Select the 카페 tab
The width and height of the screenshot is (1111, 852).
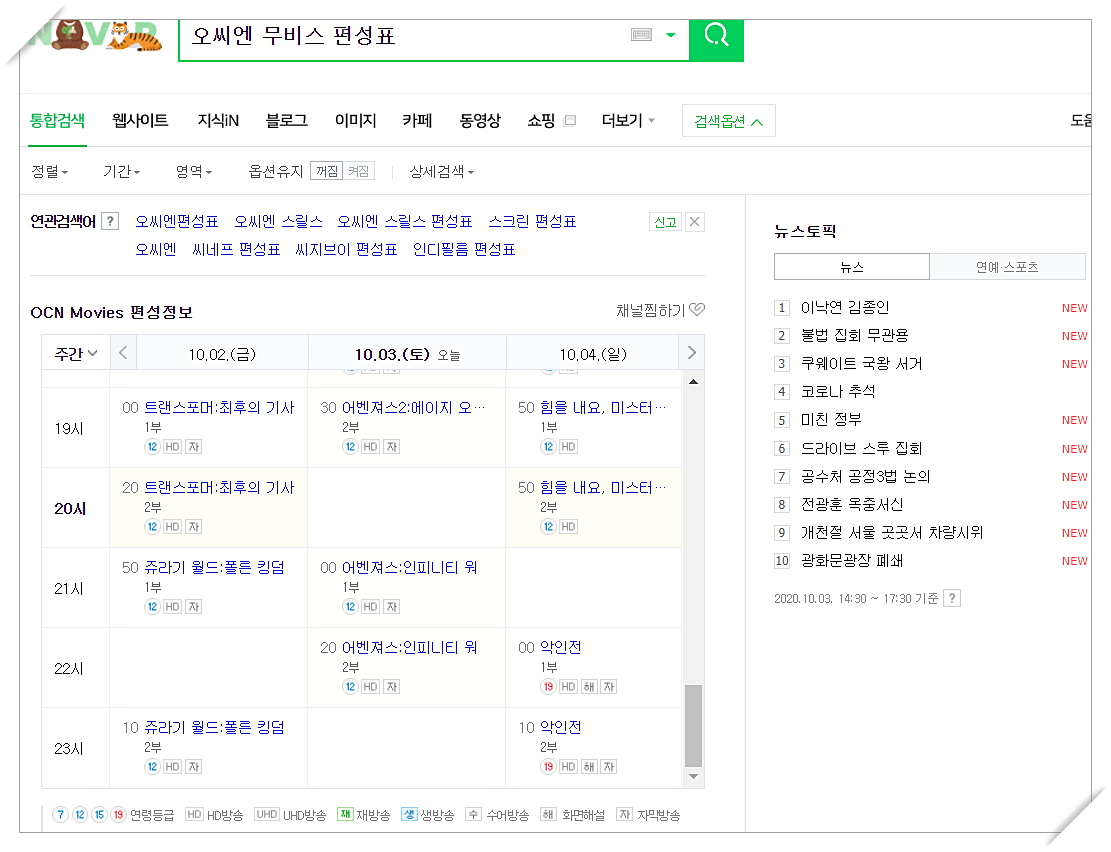pos(417,120)
